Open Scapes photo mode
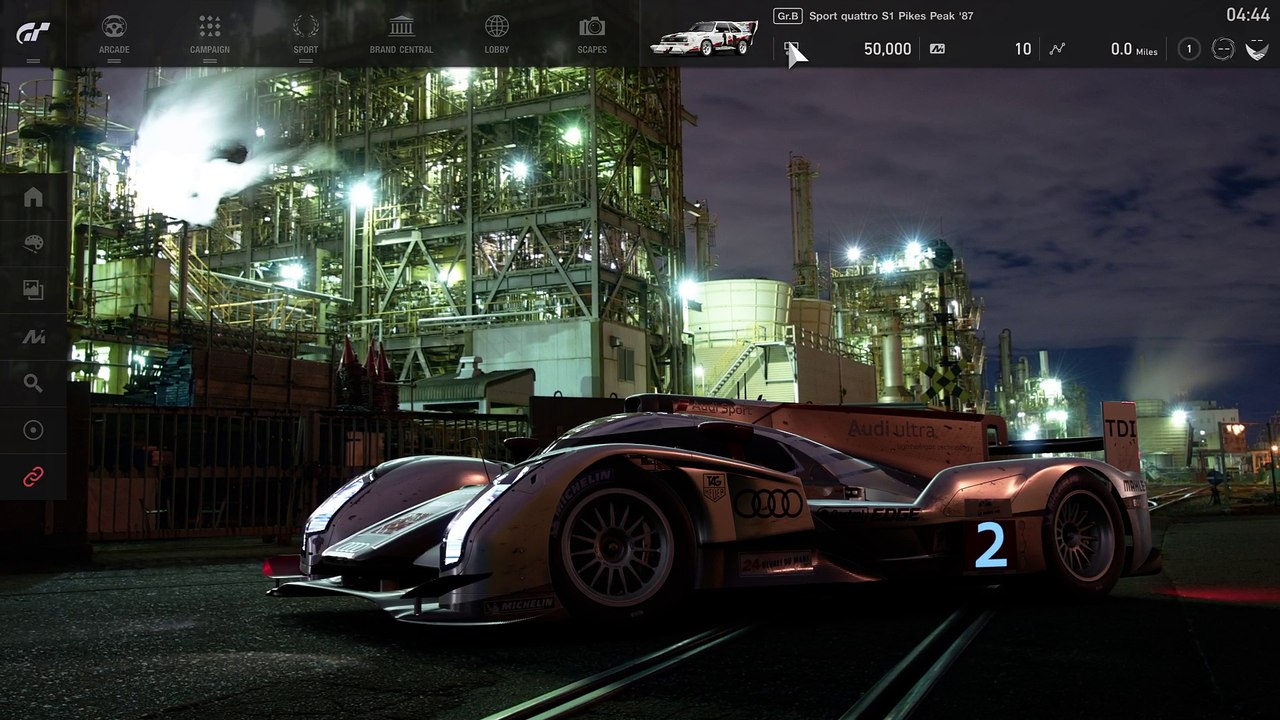This screenshot has height=720, width=1280. pyautogui.click(x=592, y=33)
